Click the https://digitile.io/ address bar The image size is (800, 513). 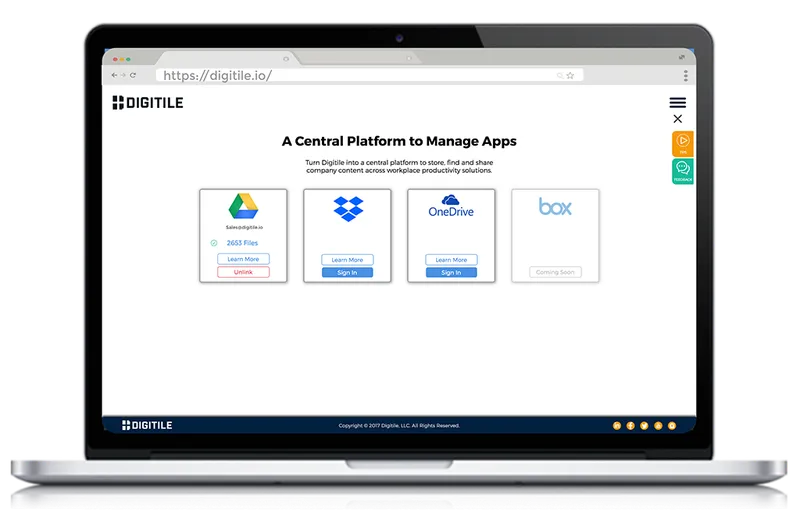pyautogui.click(x=369, y=76)
